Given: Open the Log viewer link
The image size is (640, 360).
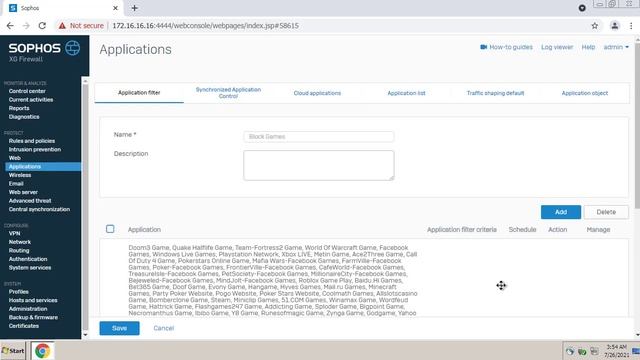Looking at the screenshot, I should pos(557,47).
